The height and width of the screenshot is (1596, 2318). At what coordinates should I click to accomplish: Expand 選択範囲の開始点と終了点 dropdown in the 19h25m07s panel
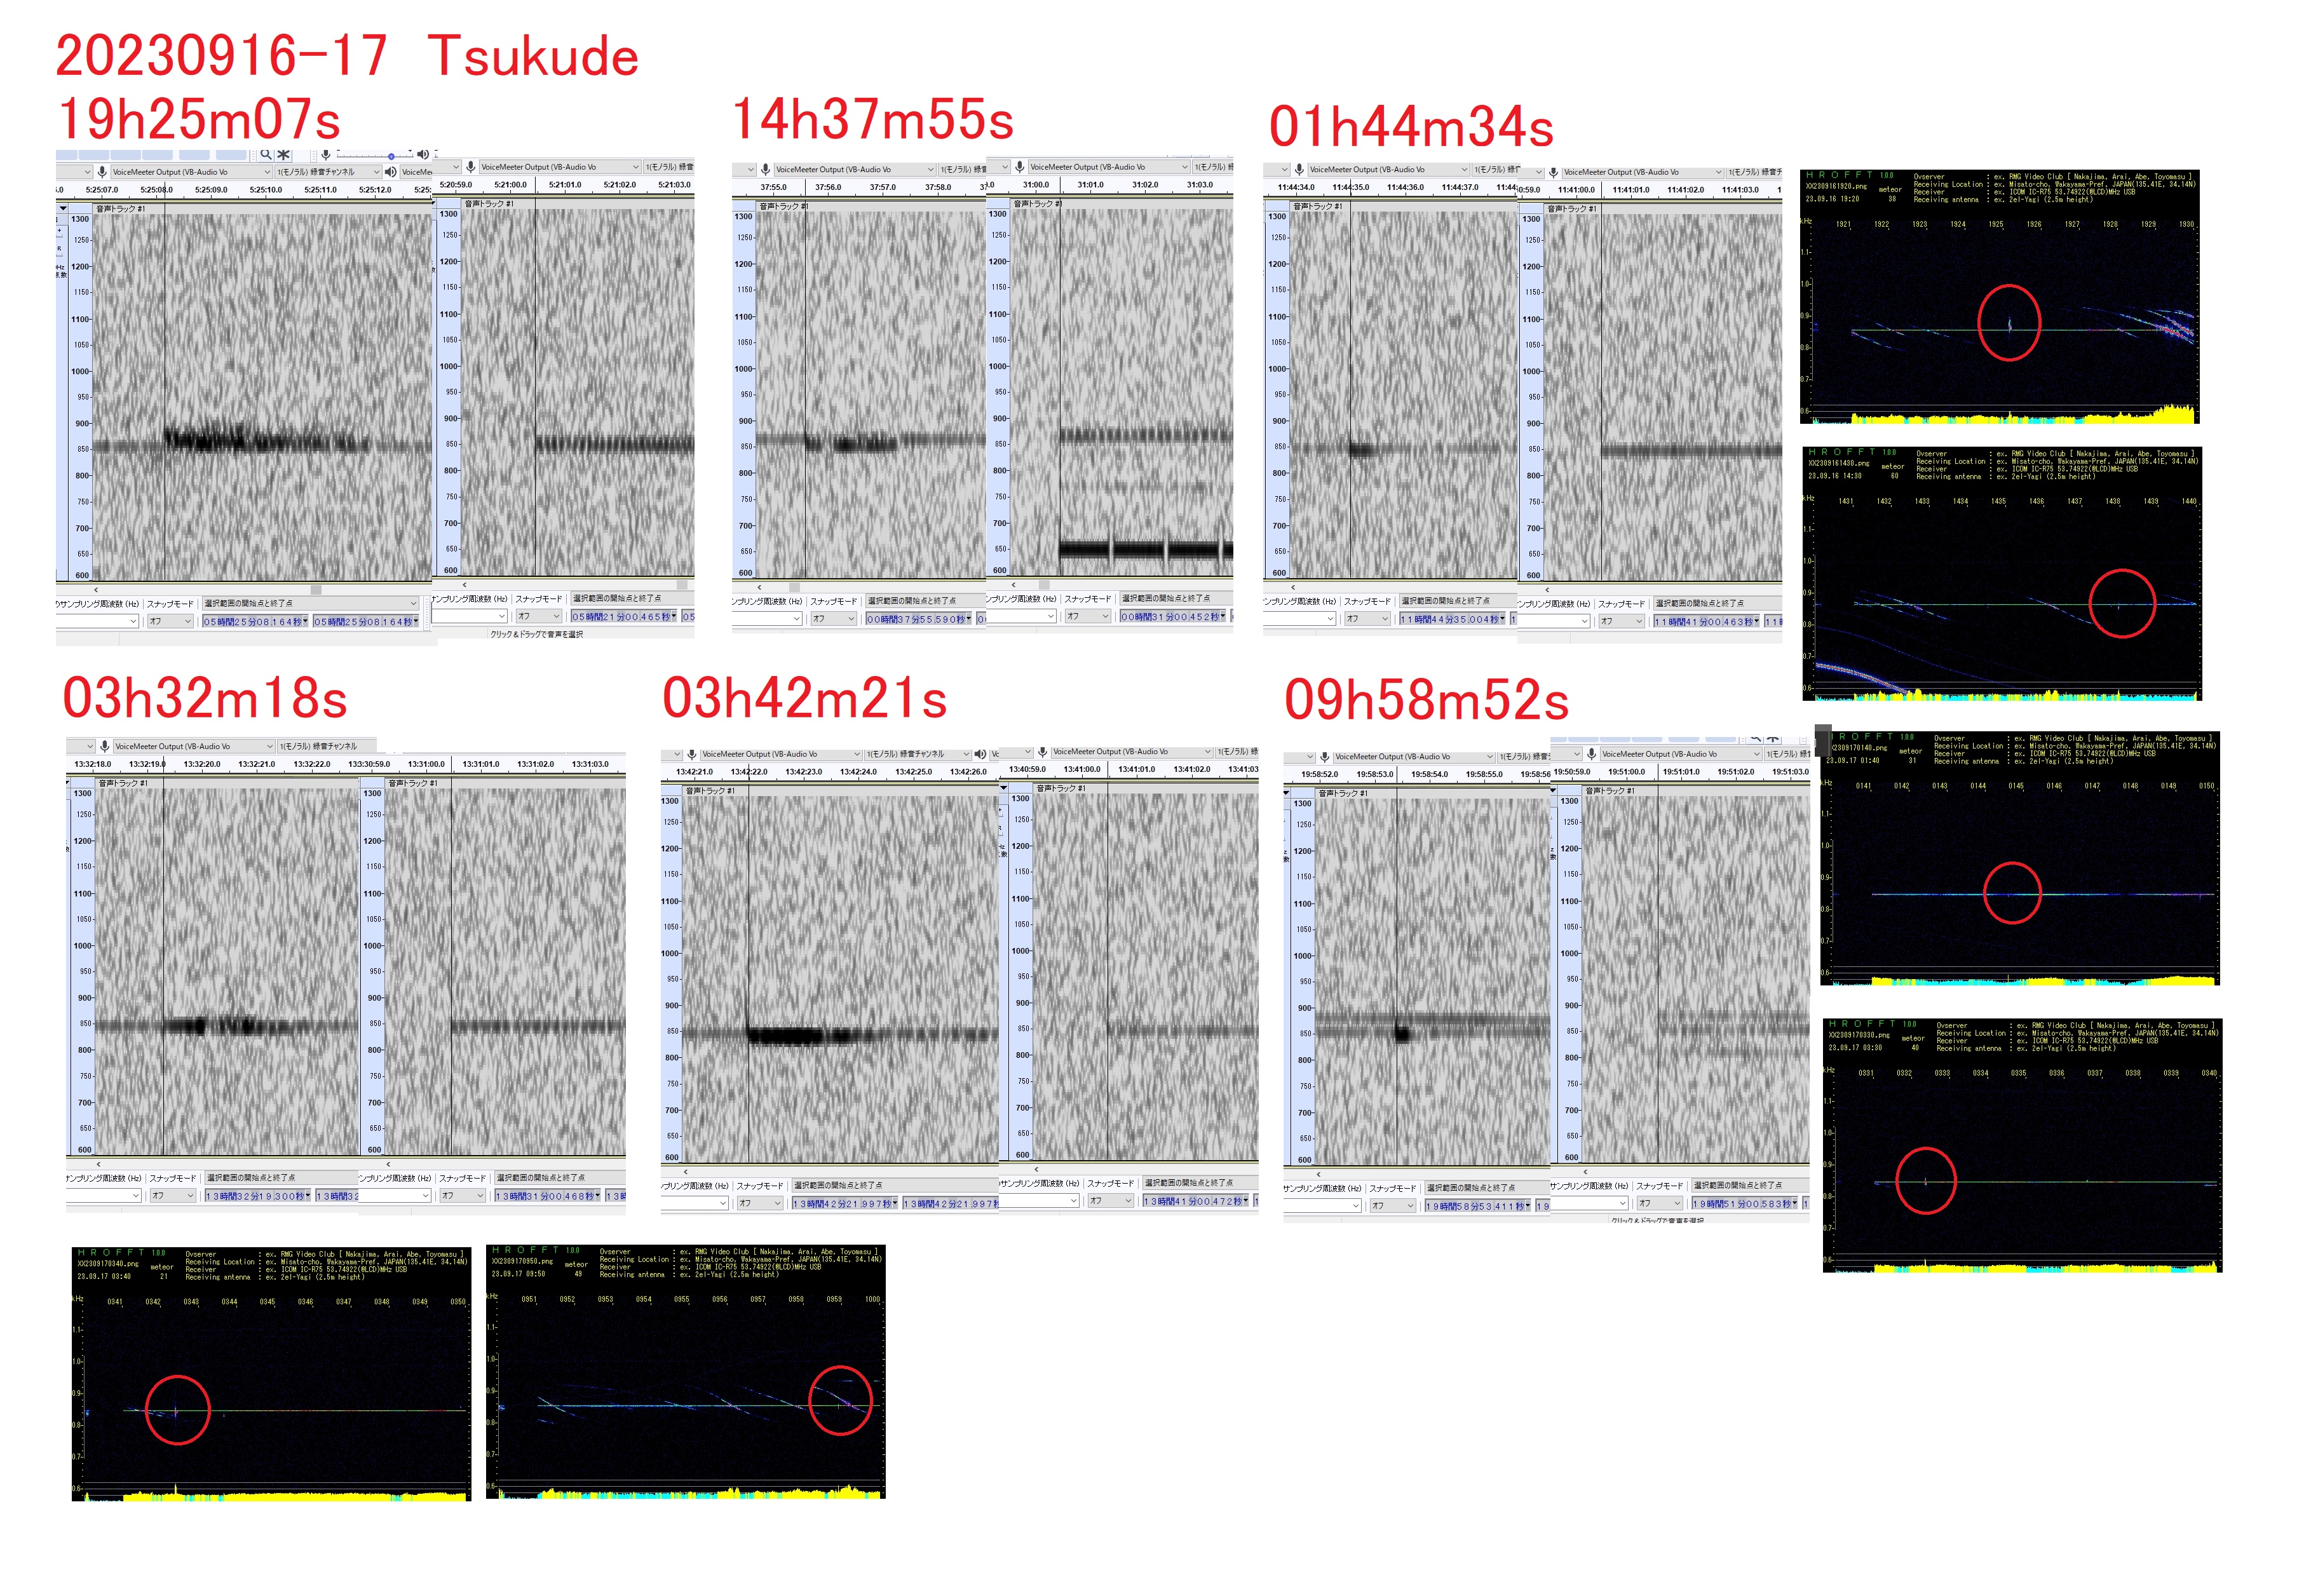pos(310,603)
